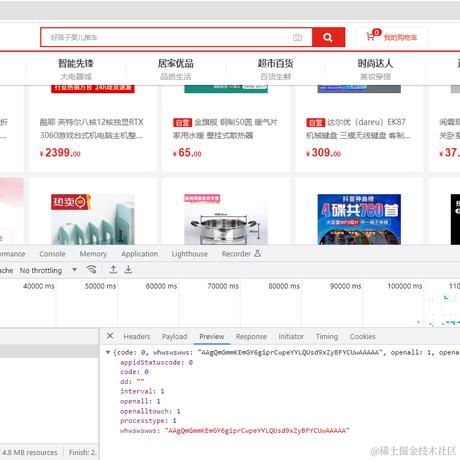This screenshot has height=460, width=460.
Task: Open the Response tab
Action: coord(251,337)
